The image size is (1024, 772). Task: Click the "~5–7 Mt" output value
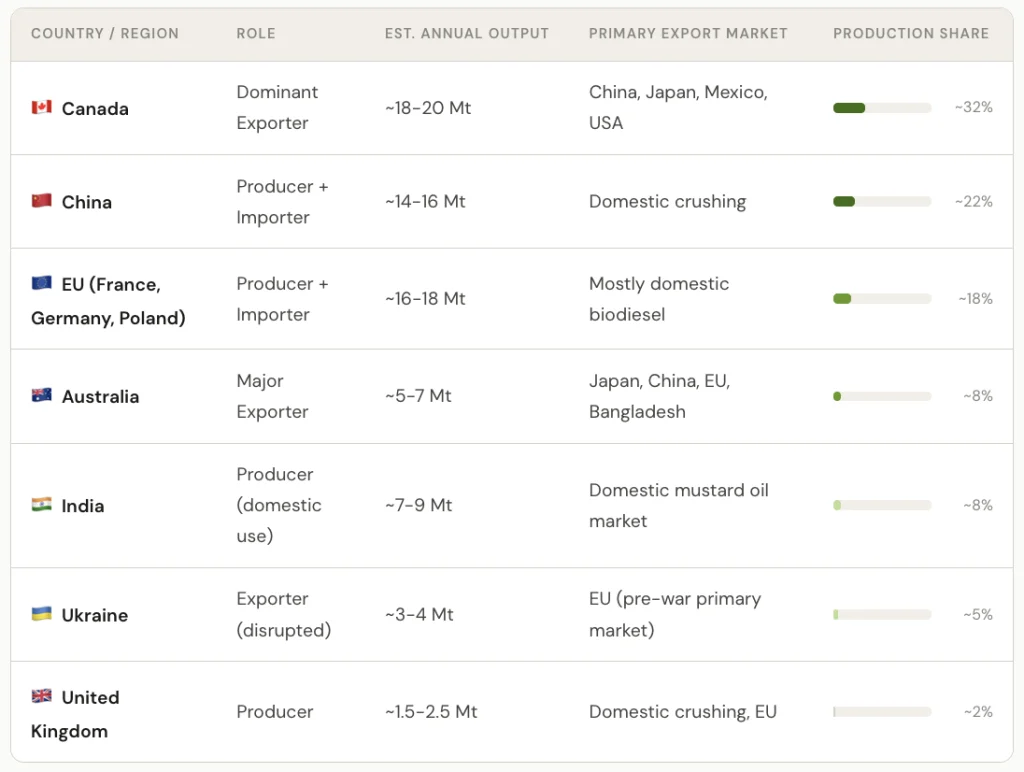pyautogui.click(x=418, y=396)
